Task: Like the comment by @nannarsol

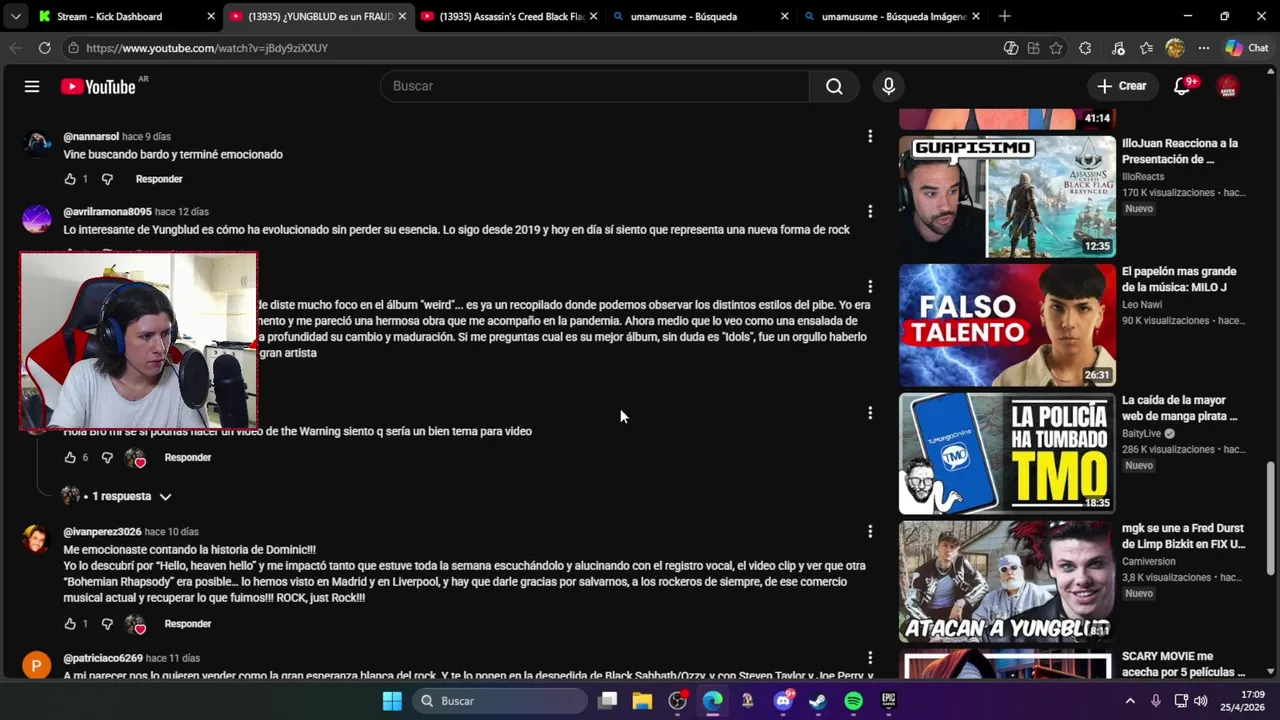Action: point(70,179)
